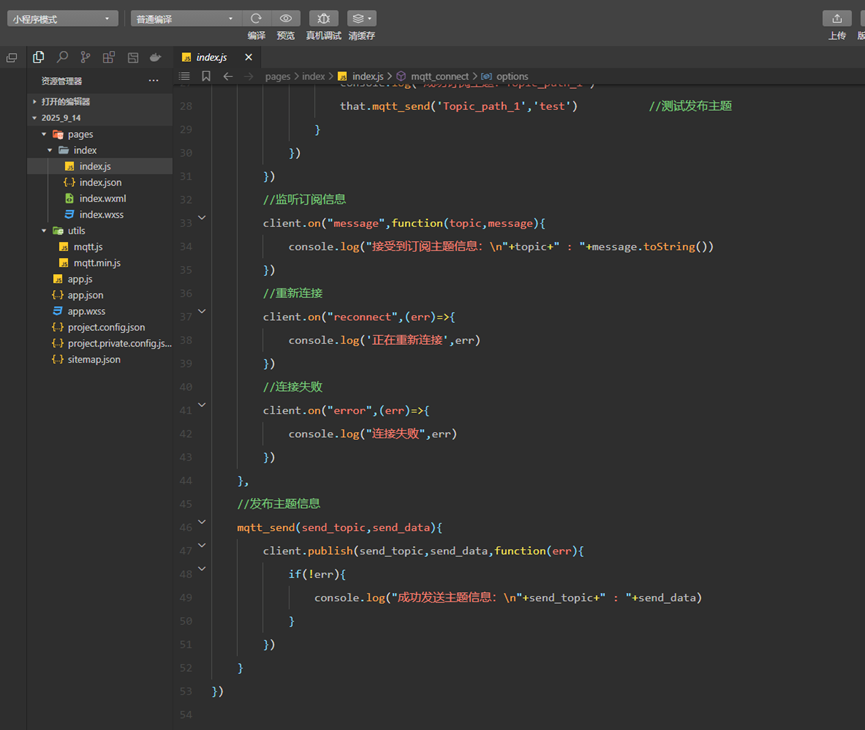
Task: Open the search panel magnifier icon
Action: click(x=62, y=58)
